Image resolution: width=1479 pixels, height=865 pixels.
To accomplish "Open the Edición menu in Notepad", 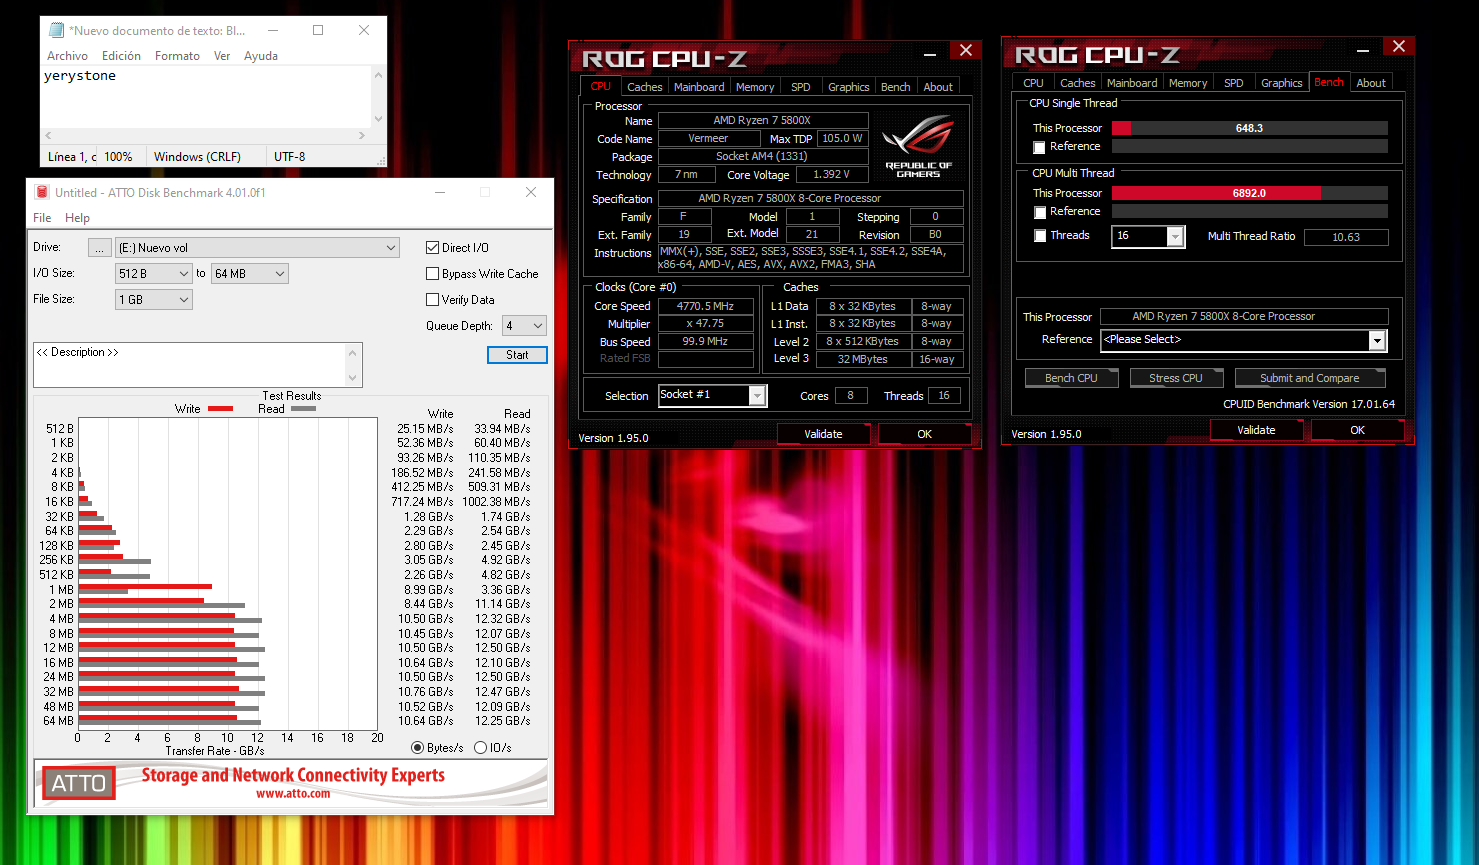I will 121,56.
